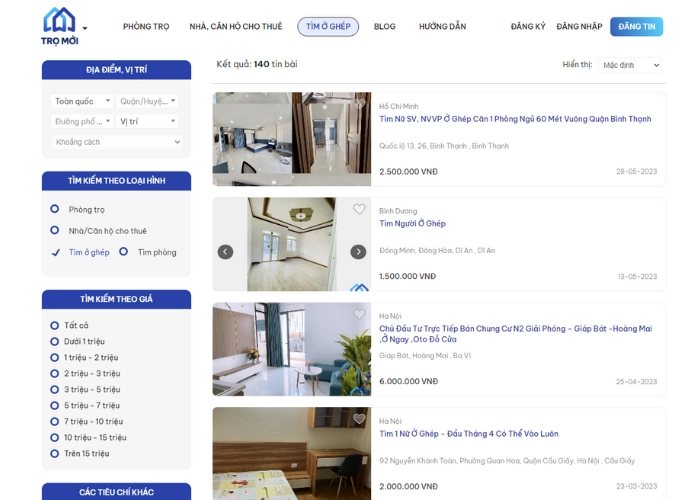Expand the Toàn quốc province dropdown
Viewport: 700px width, 500px height.
(x=81, y=101)
